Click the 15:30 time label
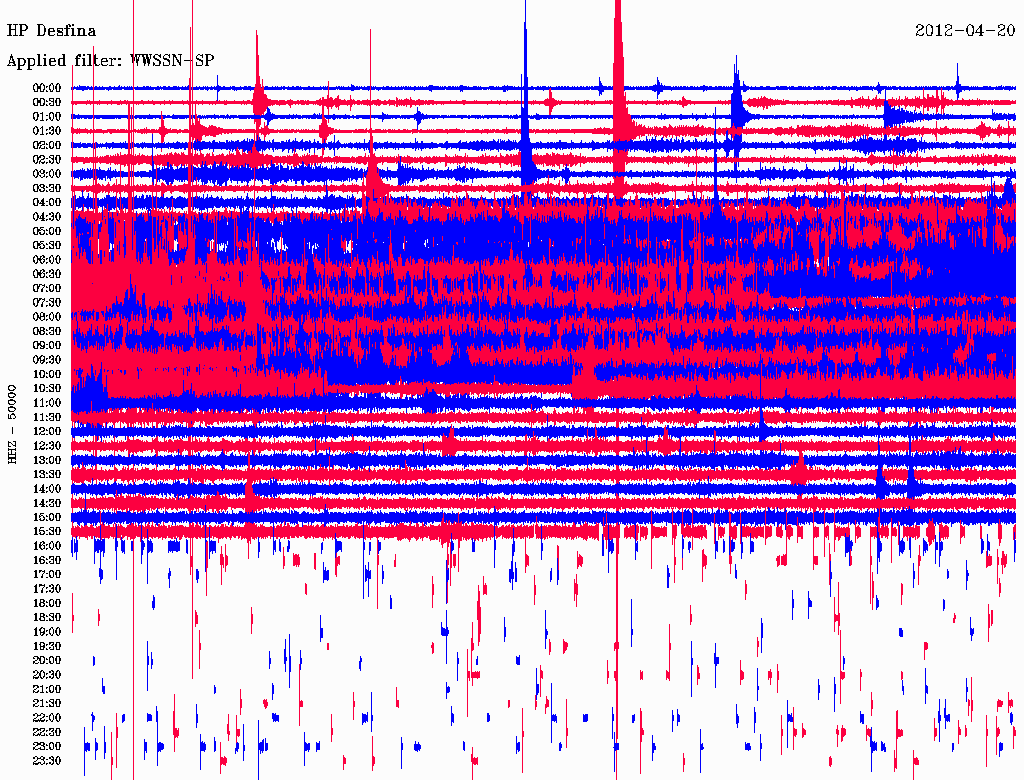This screenshot has width=1024, height=780. click(47, 531)
